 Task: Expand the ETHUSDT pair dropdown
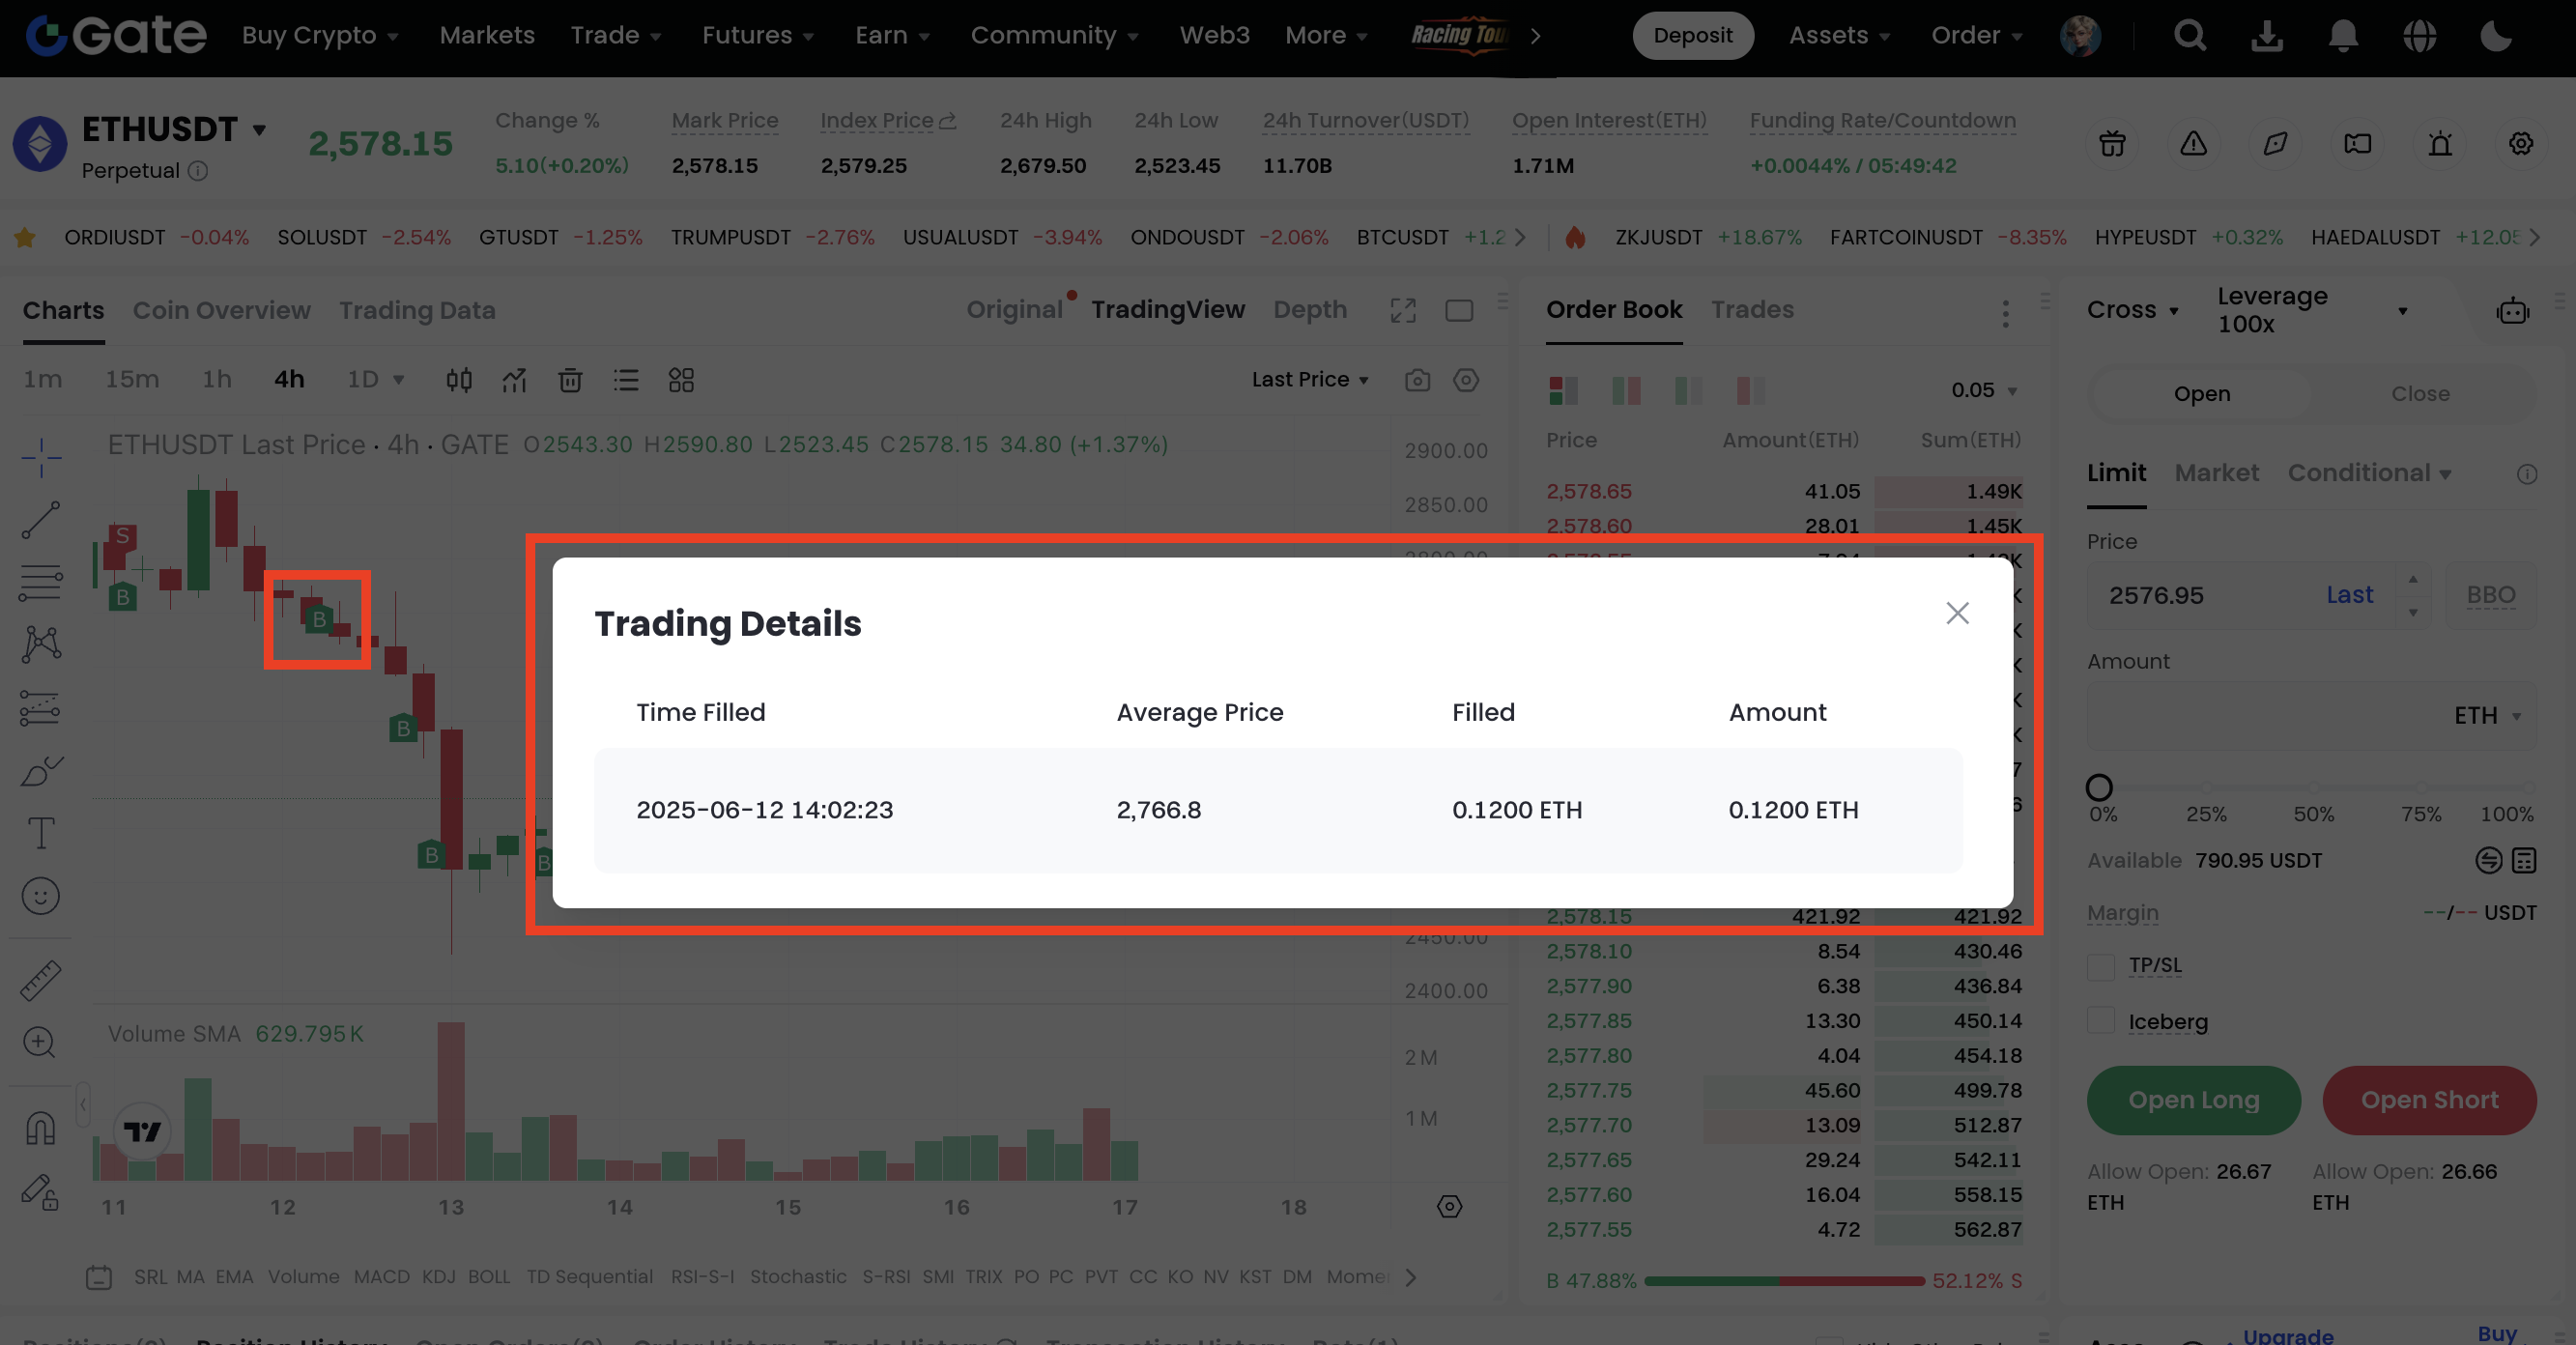point(259,130)
